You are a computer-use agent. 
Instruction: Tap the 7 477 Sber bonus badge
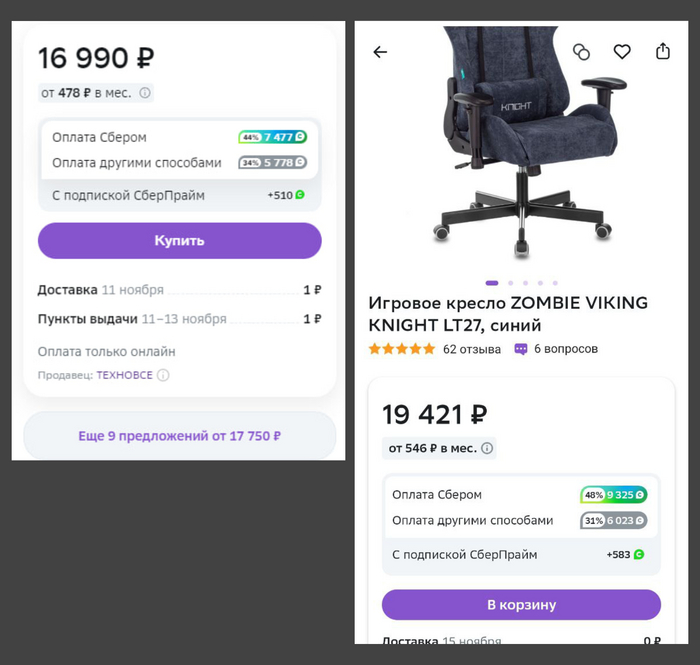point(273,137)
